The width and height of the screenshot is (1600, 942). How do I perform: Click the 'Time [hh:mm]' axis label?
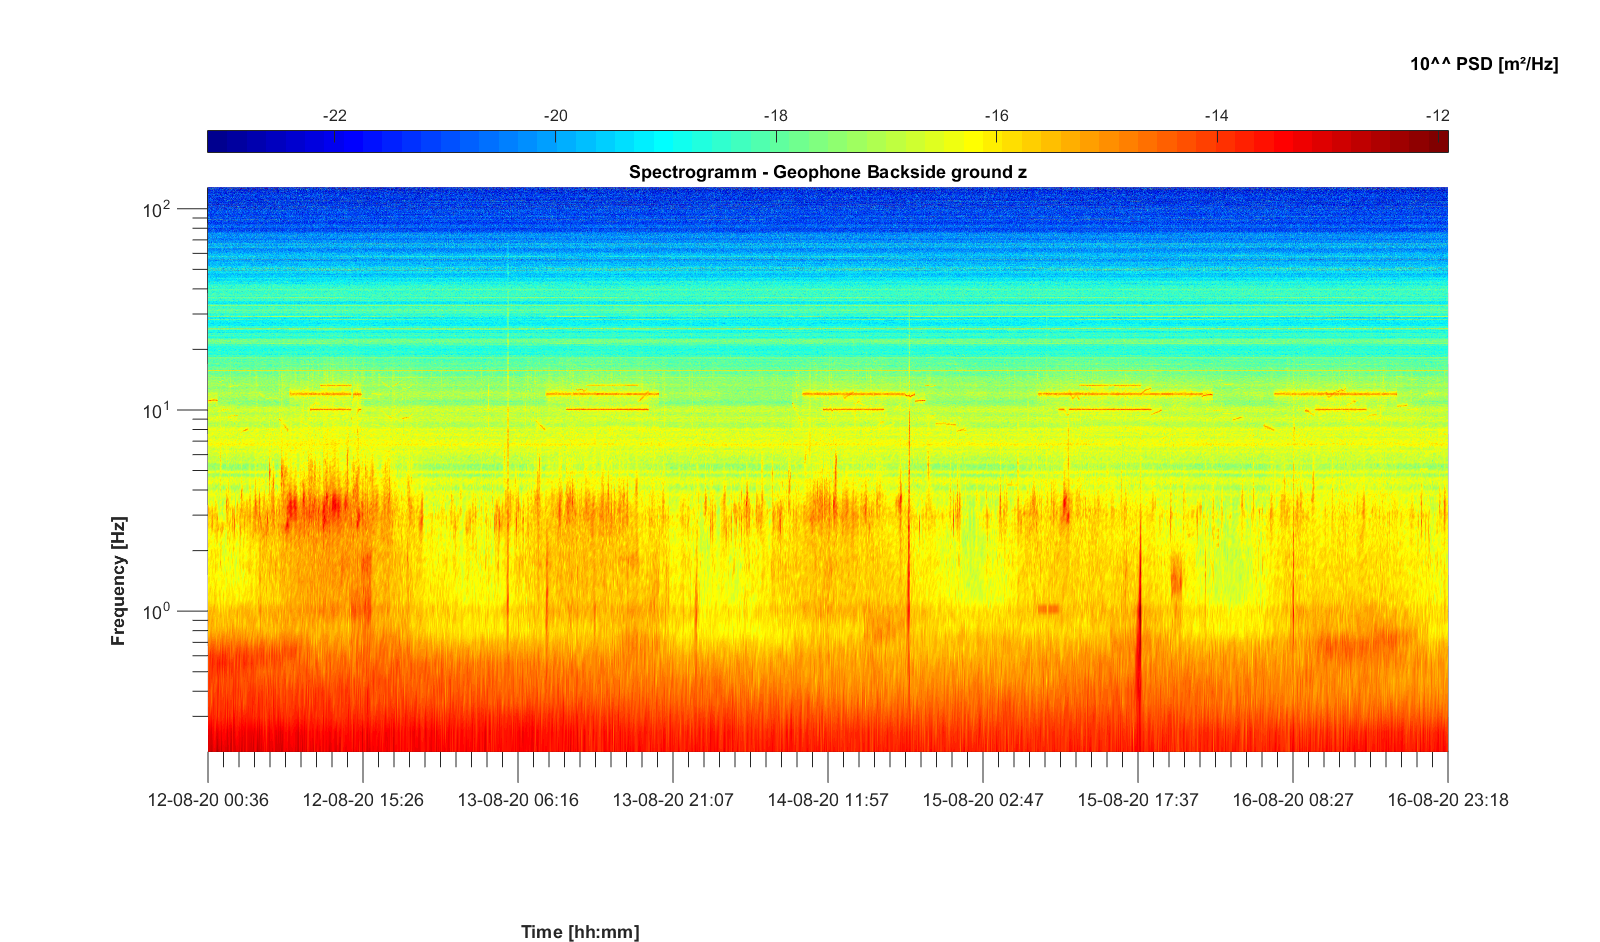pos(580,932)
